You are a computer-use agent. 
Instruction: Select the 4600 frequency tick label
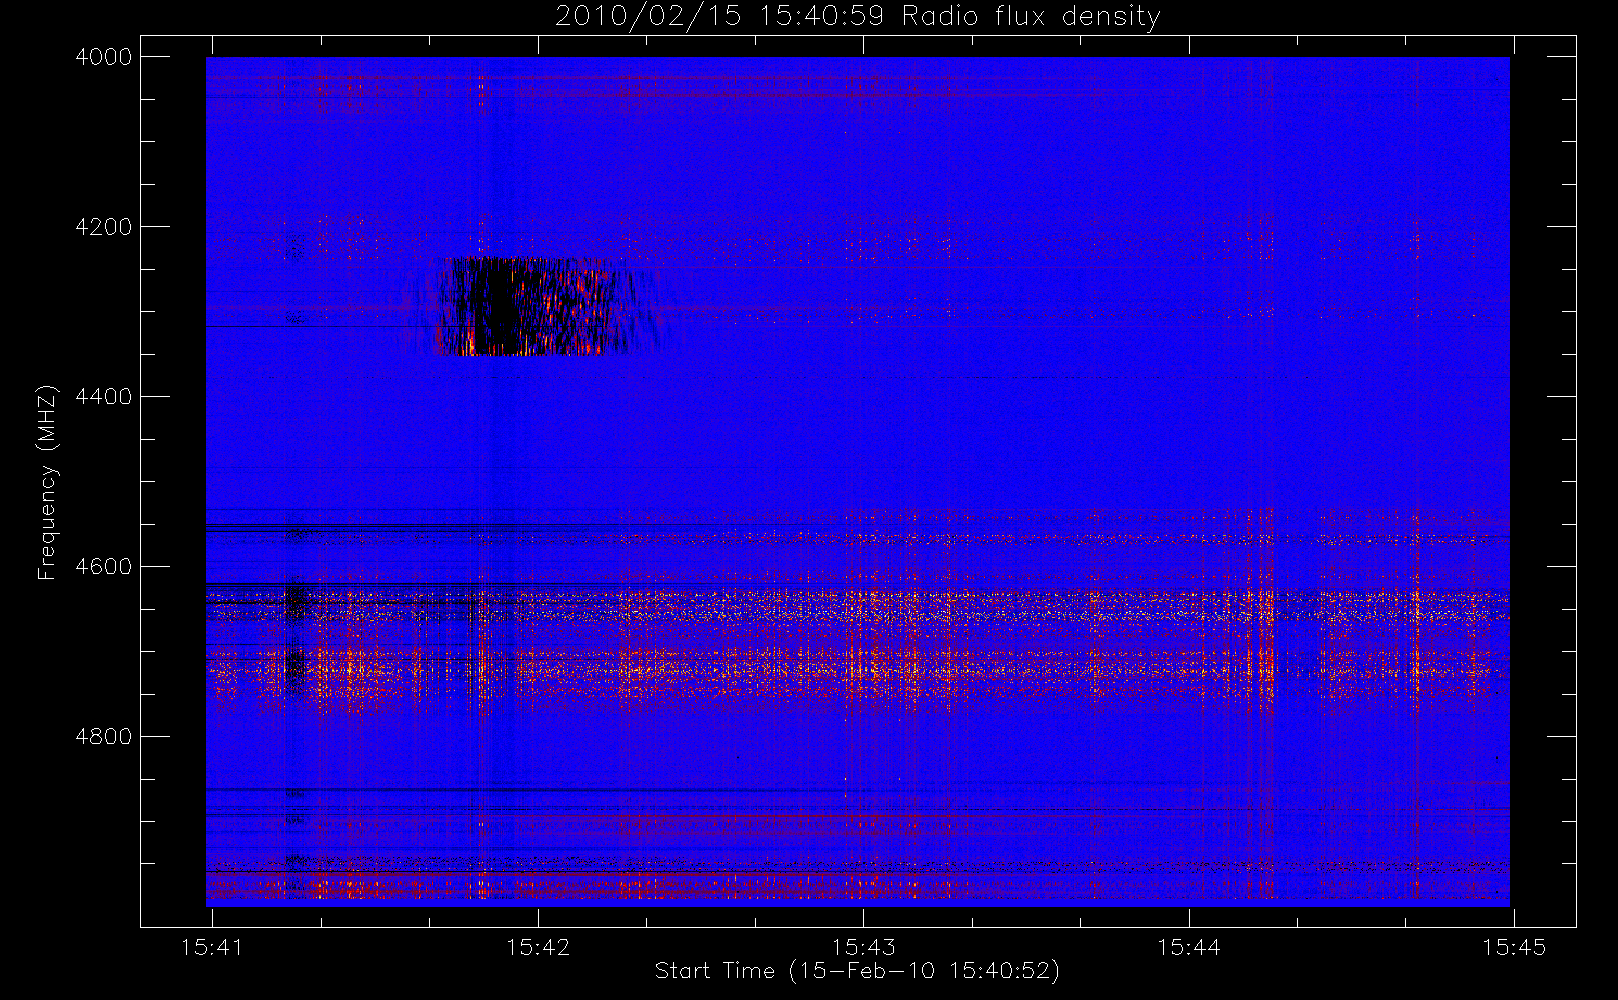[x=104, y=567]
